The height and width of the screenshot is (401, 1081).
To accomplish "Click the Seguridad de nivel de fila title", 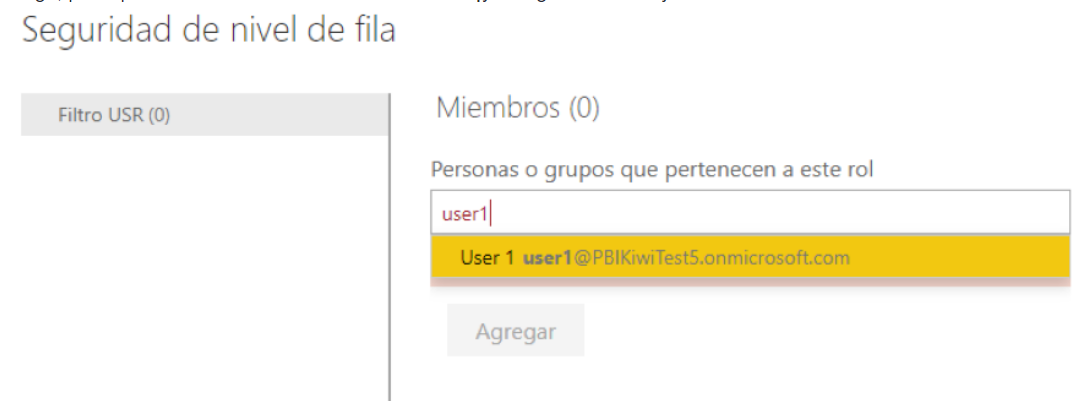I will [209, 30].
